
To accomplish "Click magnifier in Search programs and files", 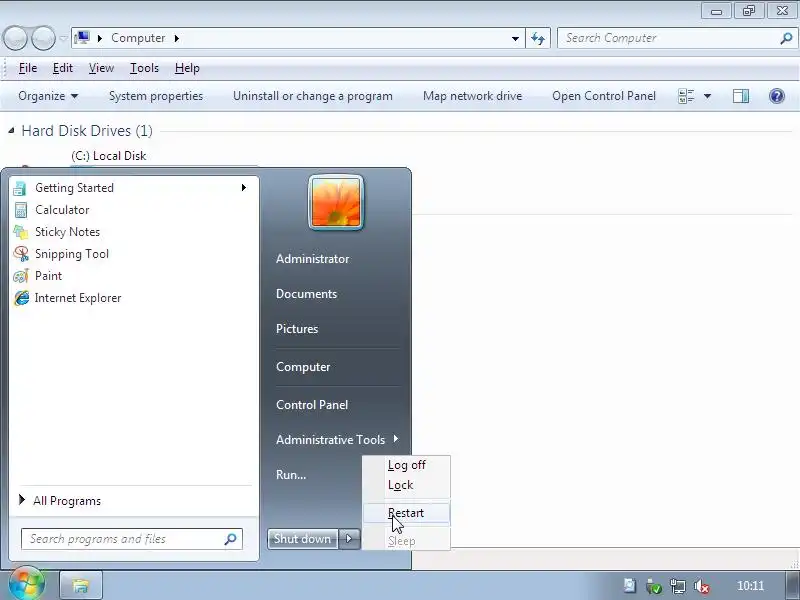I will click(x=231, y=539).
